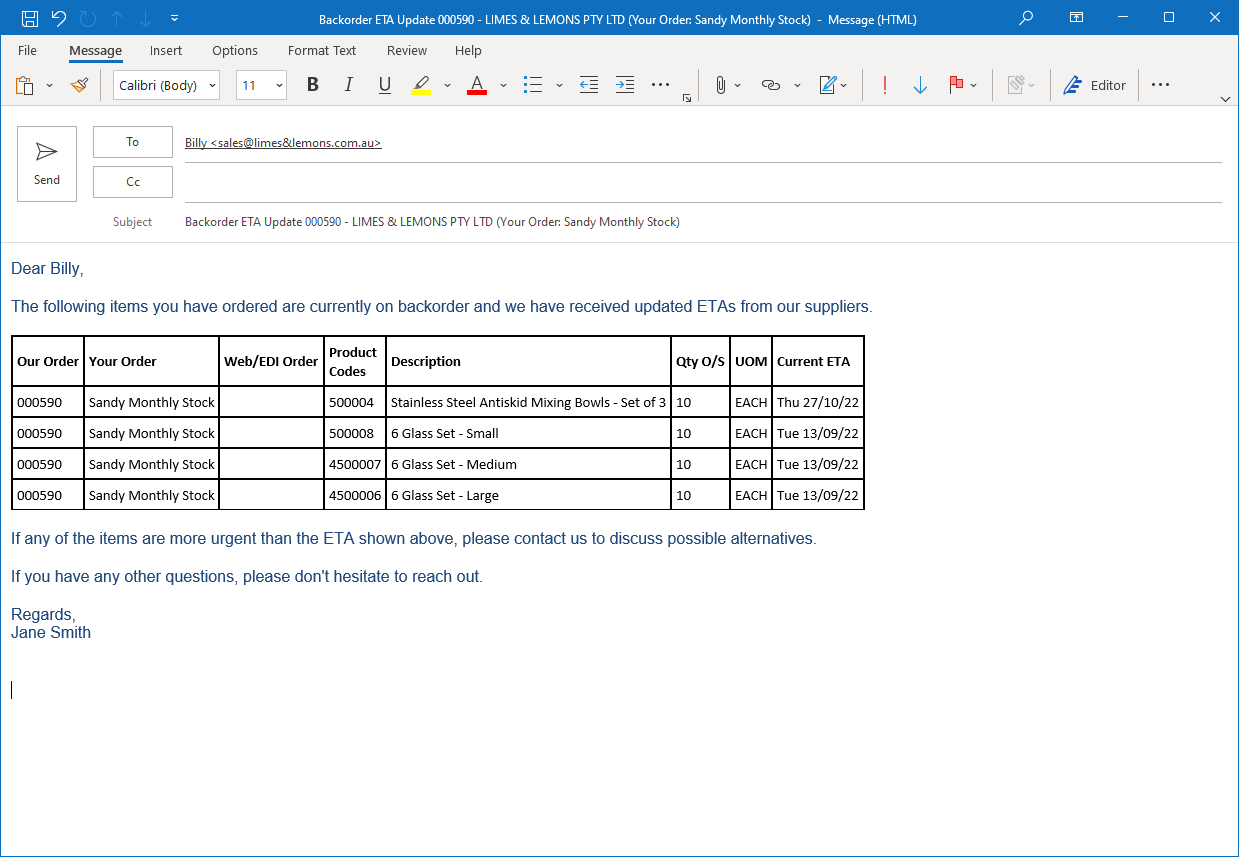
Task: Click into the Subject field
Action: pos(700,222)
